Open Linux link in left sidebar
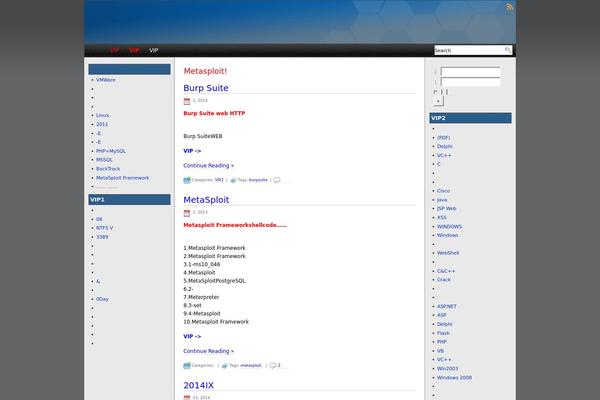 click(x=102, y=115)
